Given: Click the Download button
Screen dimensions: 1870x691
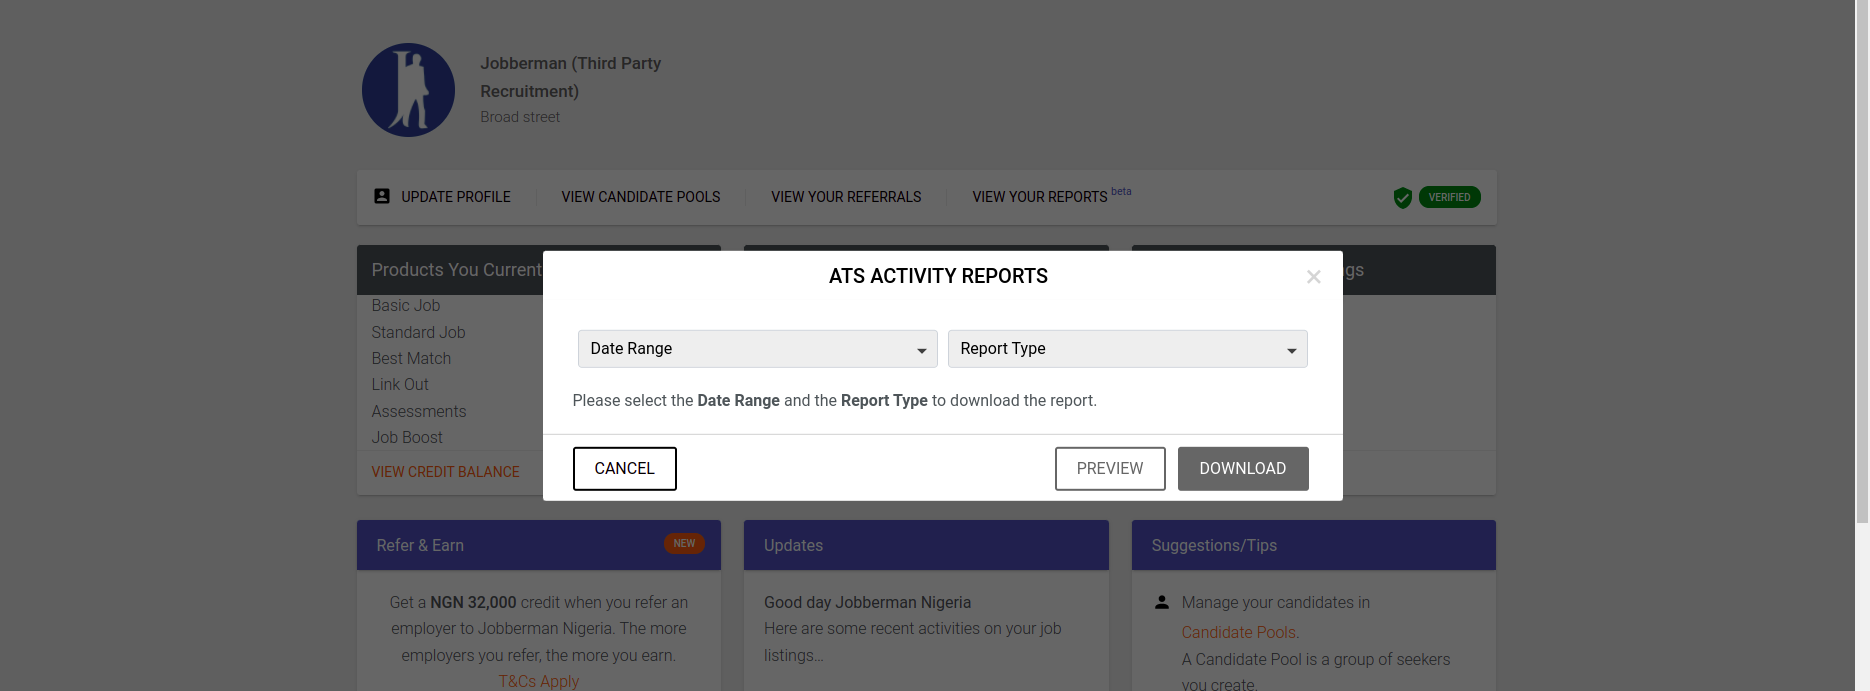Looking at the screenshot, I should click(x=1242, y=469).
